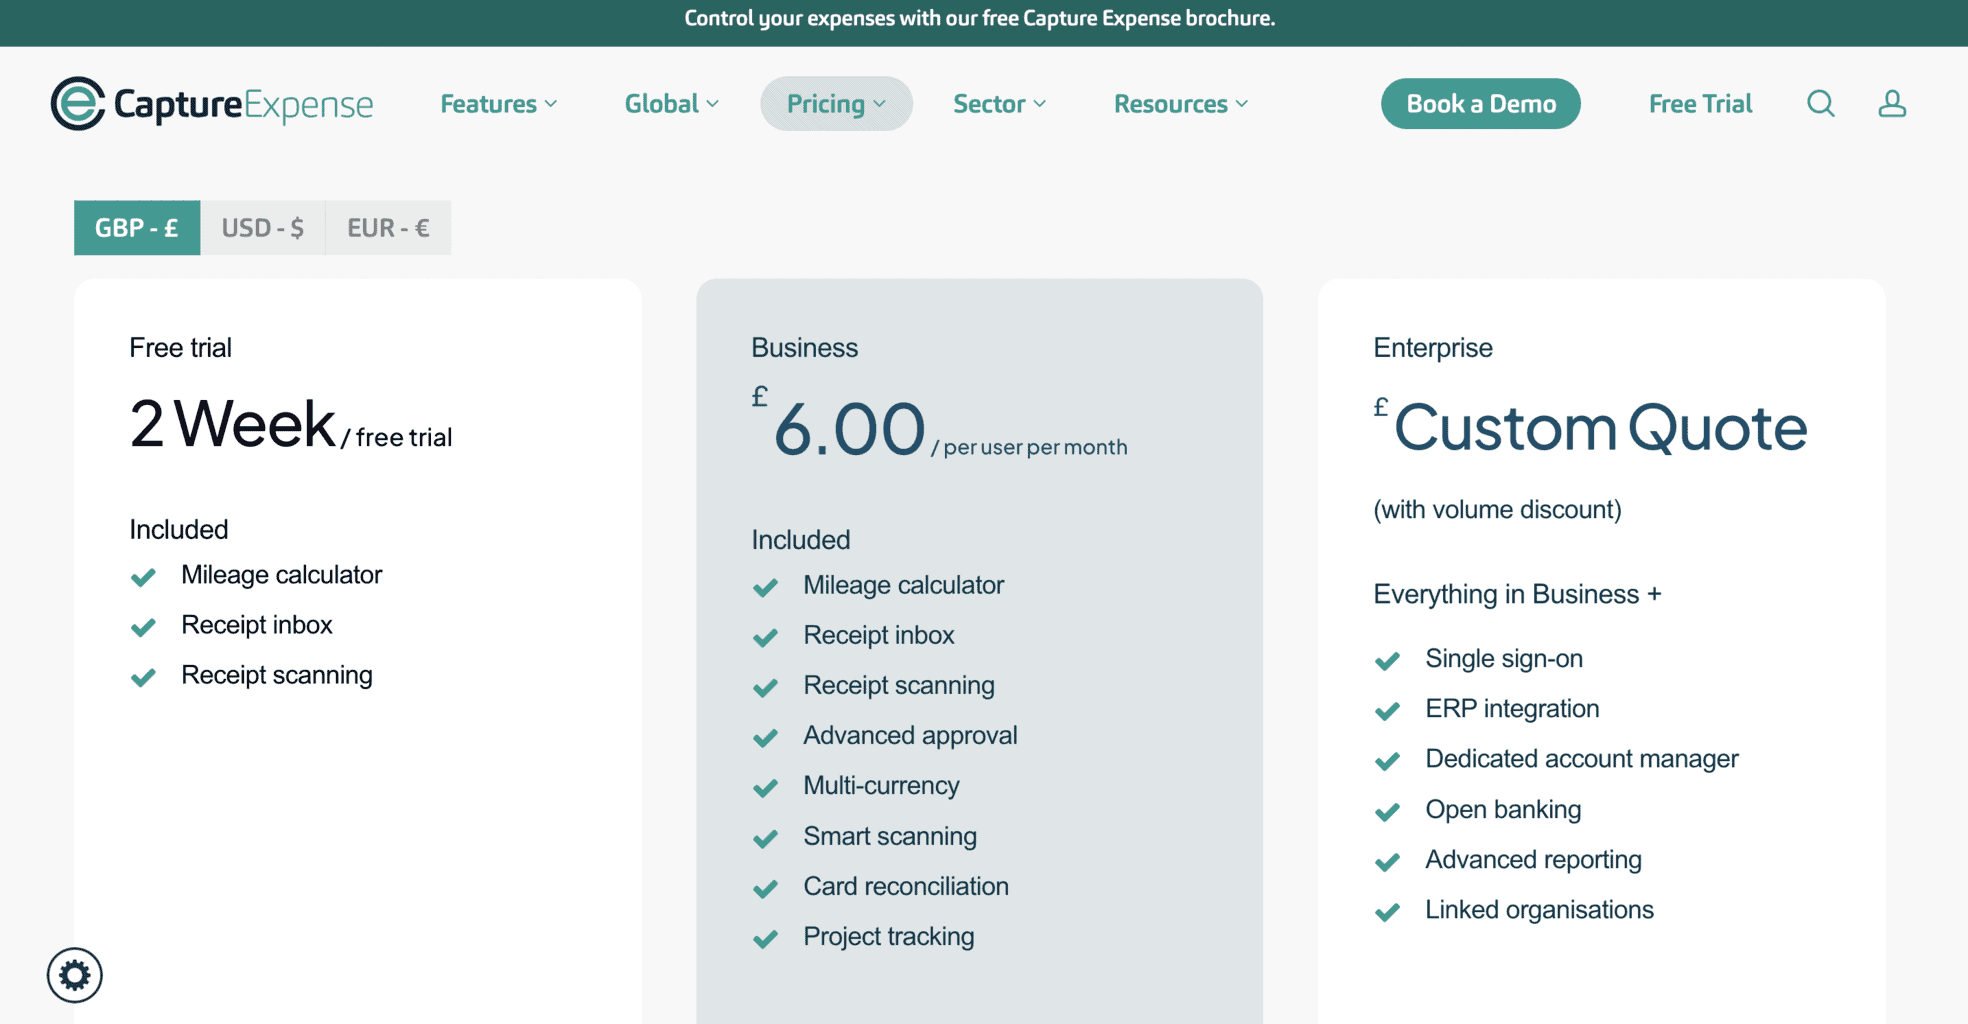Select the GBP - £ currency option

(137, 227)
